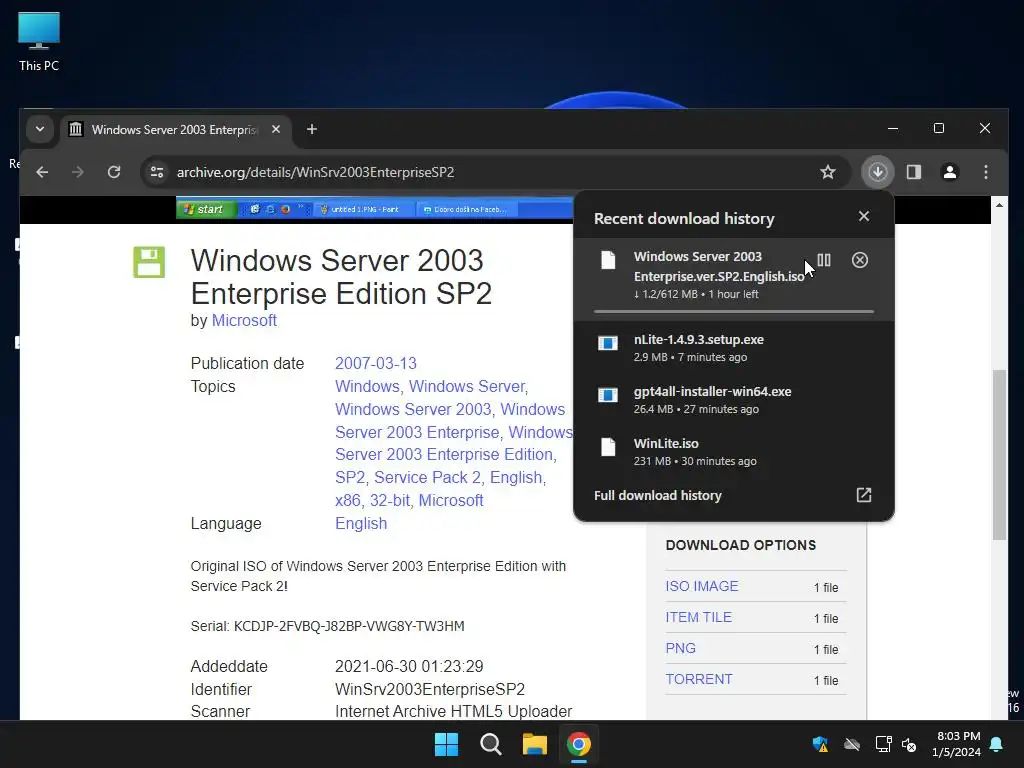Pause the Windows Server 2003 ISO download
The height and width of the screenshot is (768, 1024).
pyautogui.click(x=824, y=260)
